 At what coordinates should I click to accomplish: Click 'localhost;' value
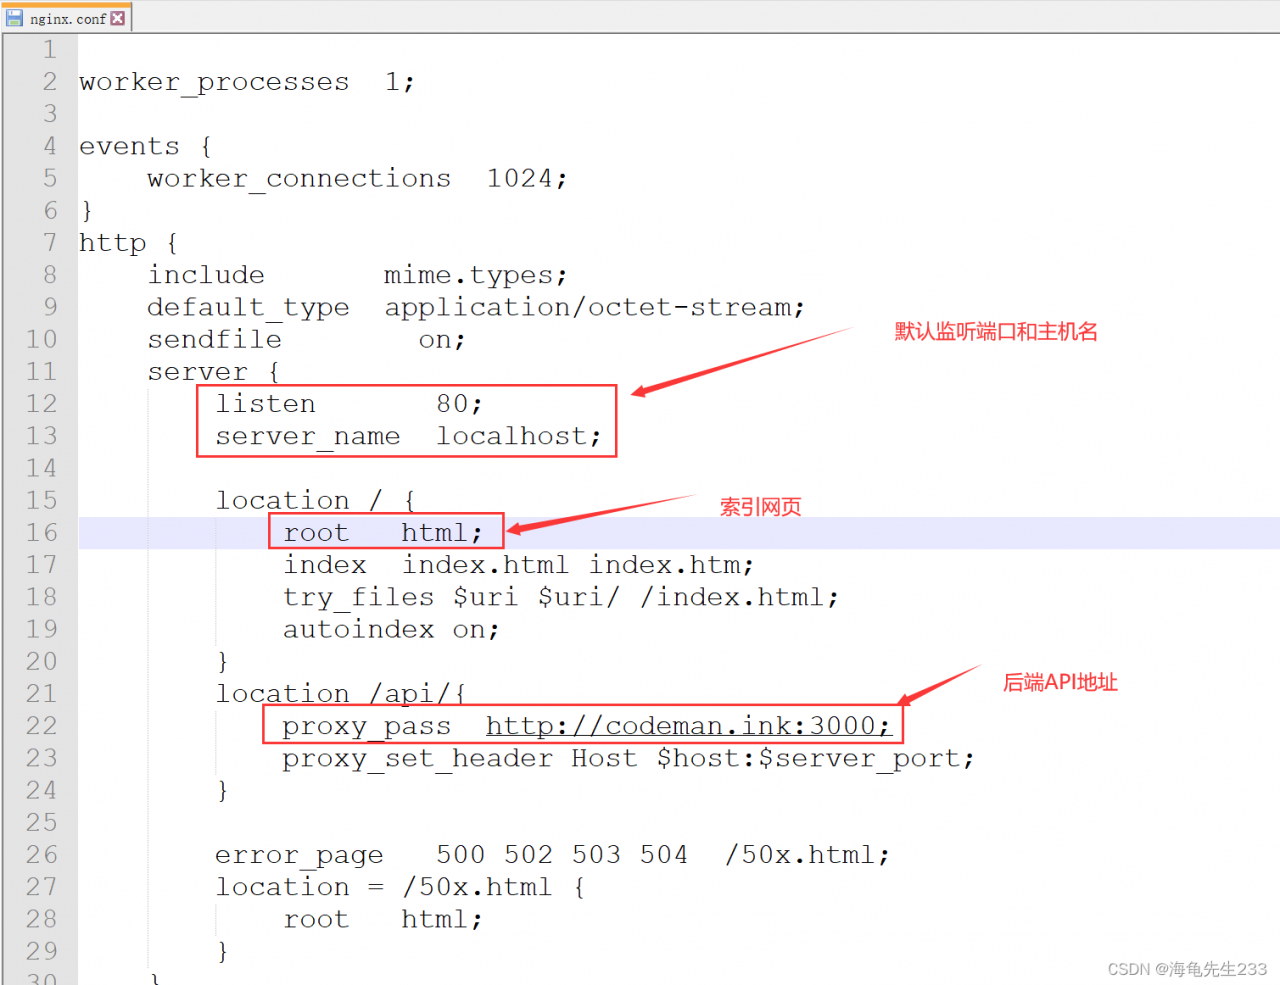tap(519, 437)
